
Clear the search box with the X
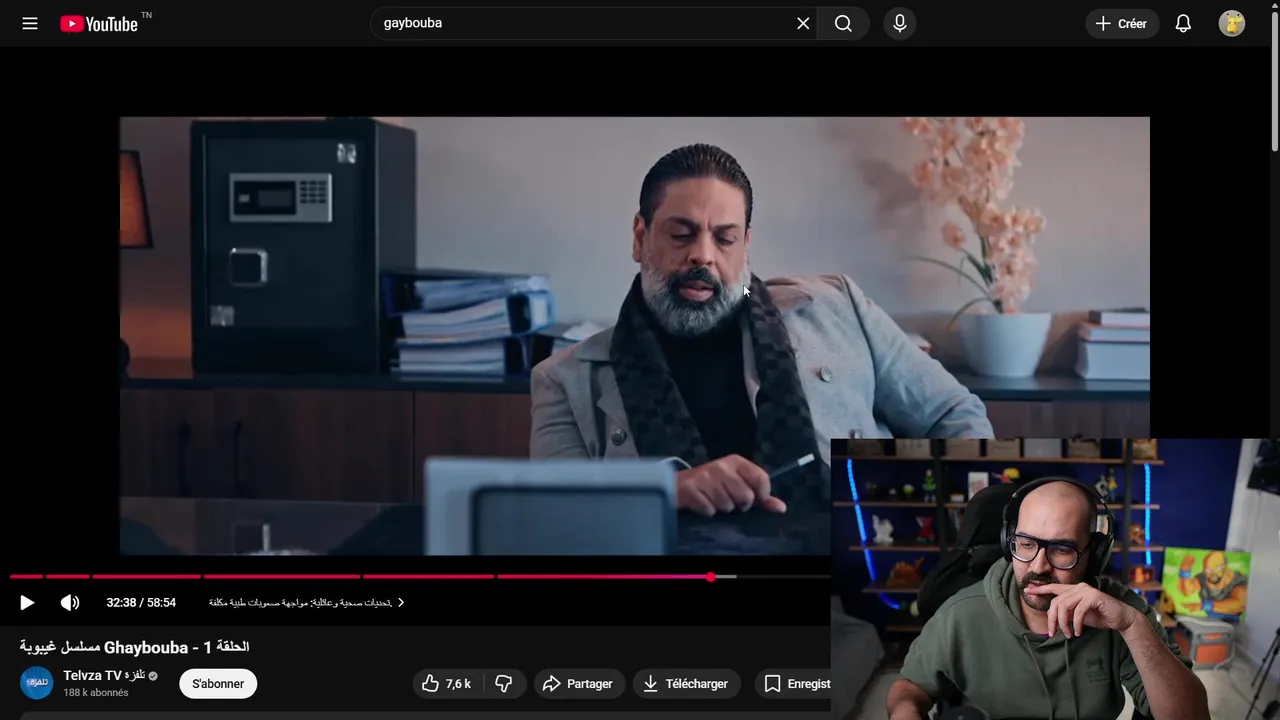[803, 23]
